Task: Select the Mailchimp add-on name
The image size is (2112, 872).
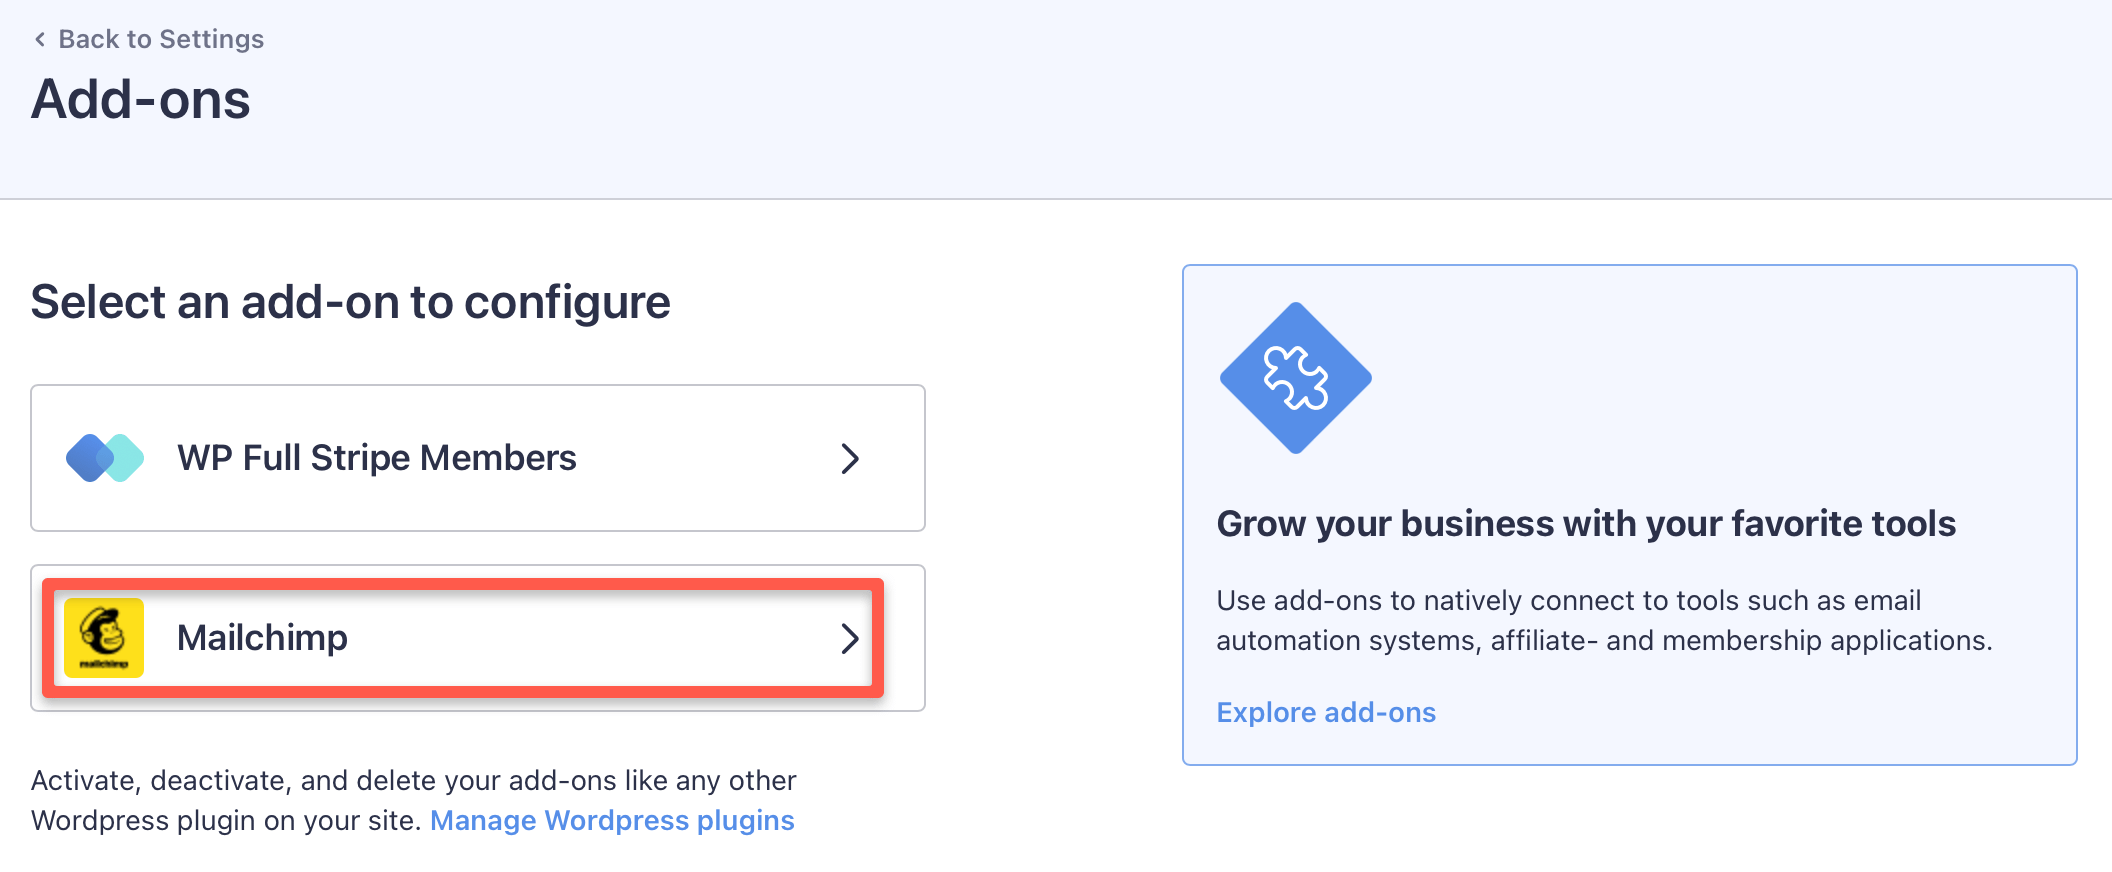Action: (x=262, y=638)
